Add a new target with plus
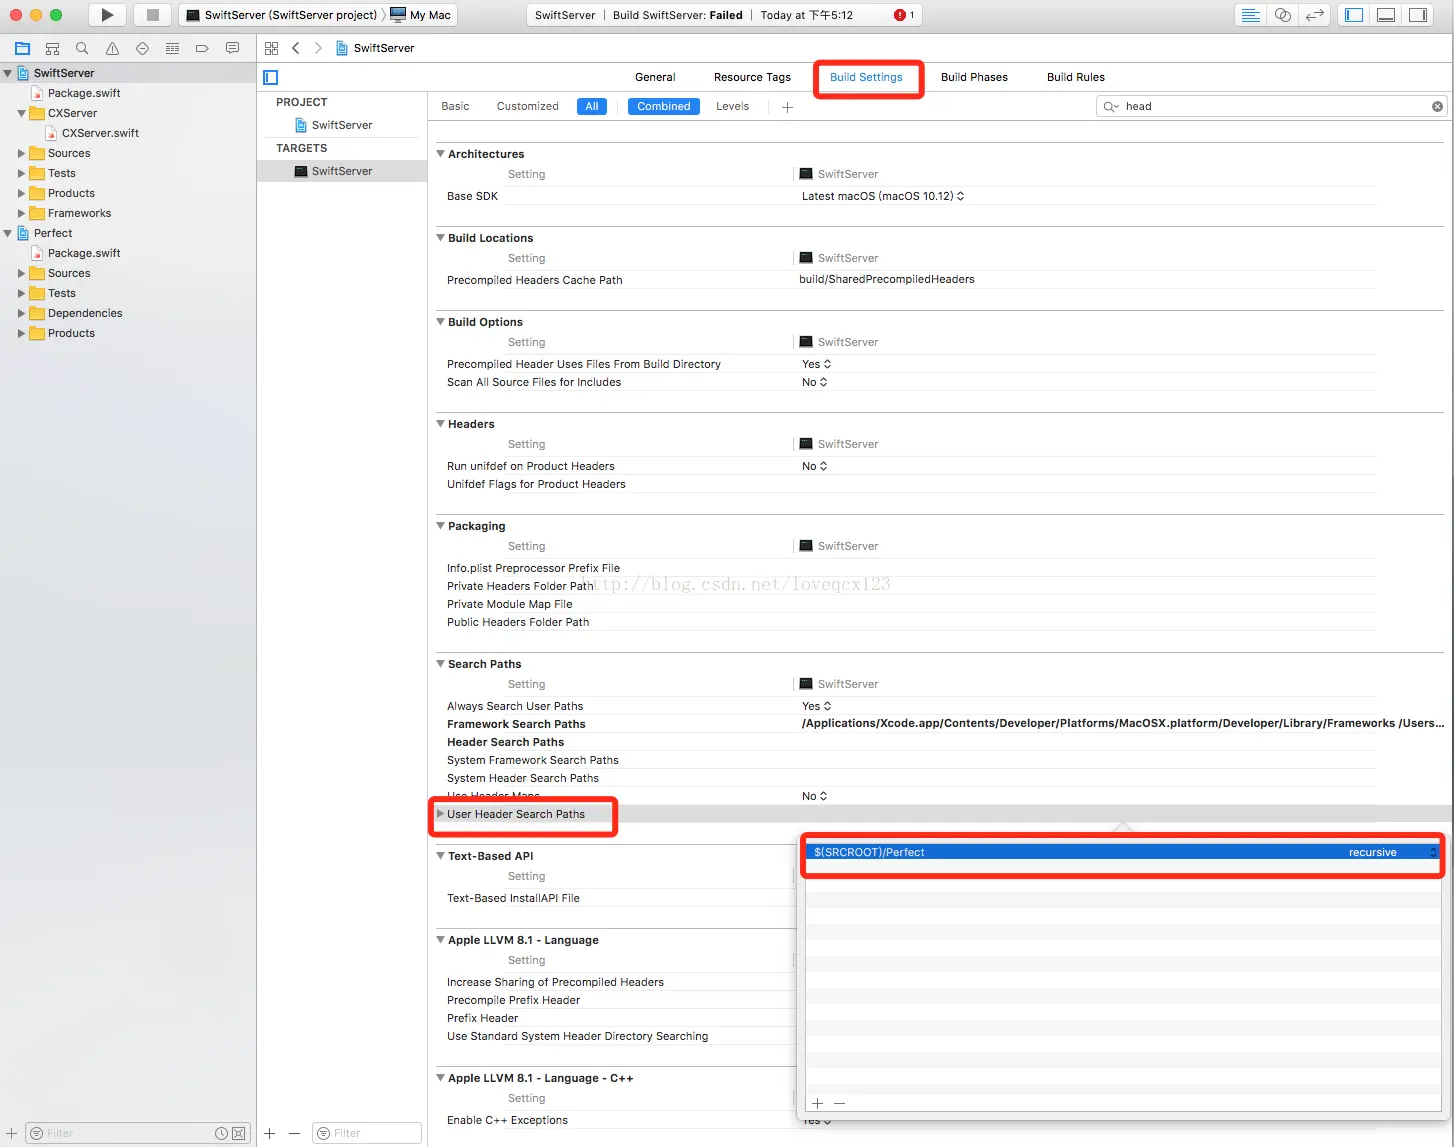Viewport: 1454px width, 1147px height. click(x=269, y=1133)
